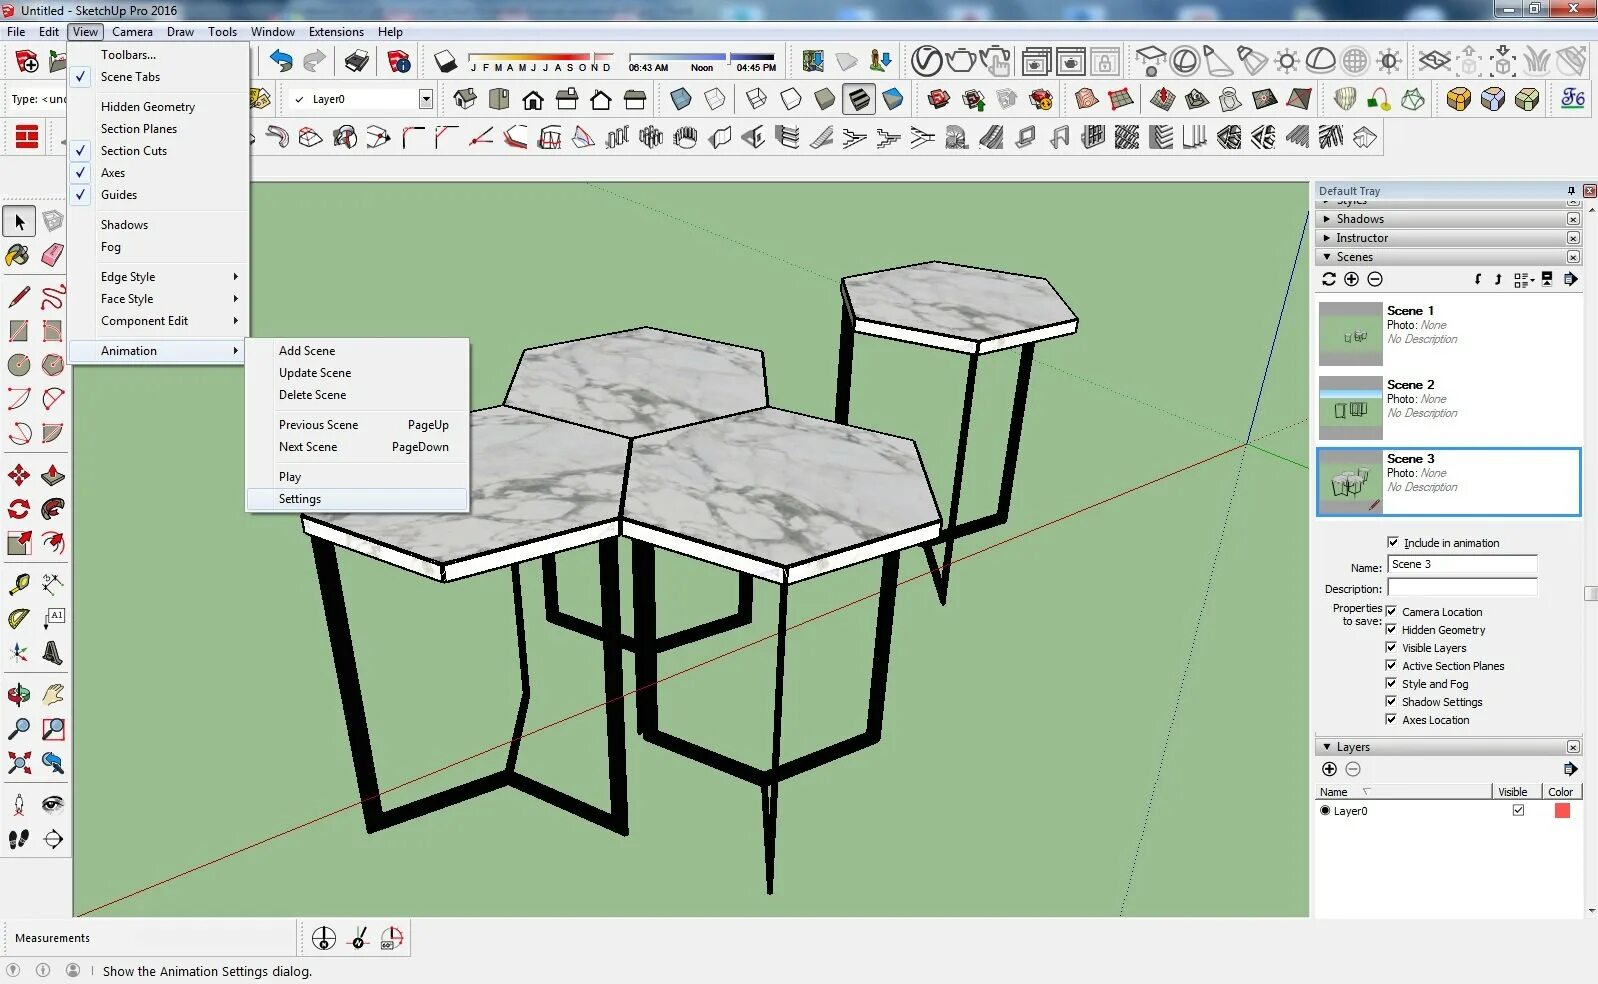Screen dimensions: 1598x984
Task: Collapse the Layers panel
Action: (1327, 747)
